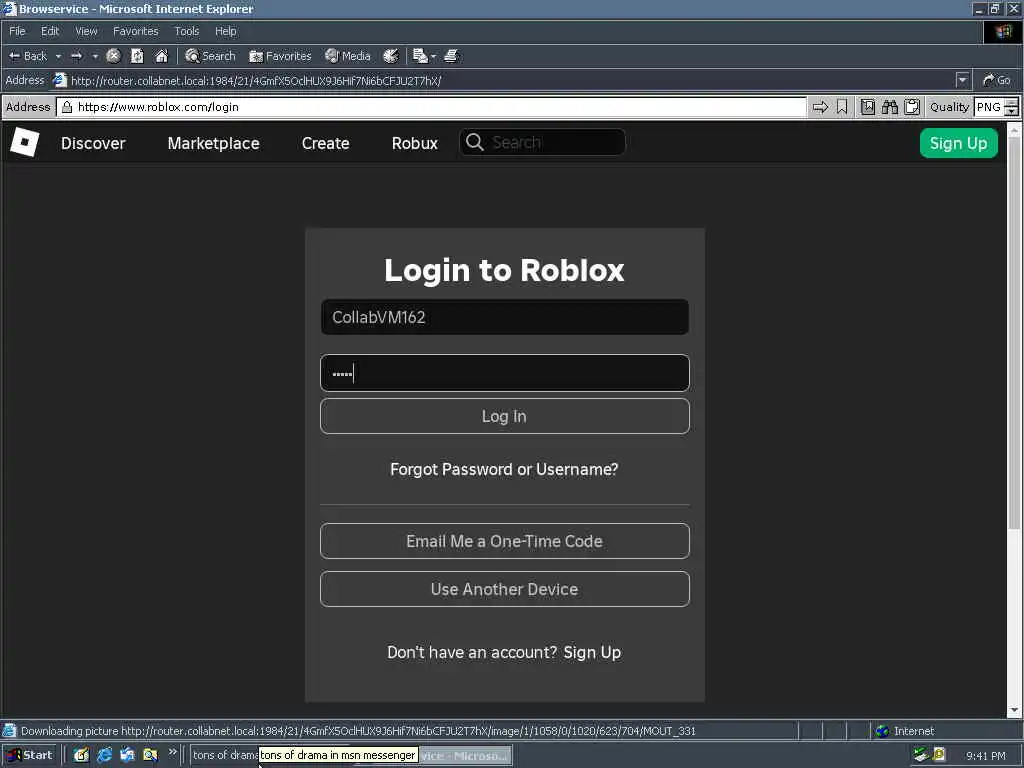Open the View menu

[x=86, y=31]
